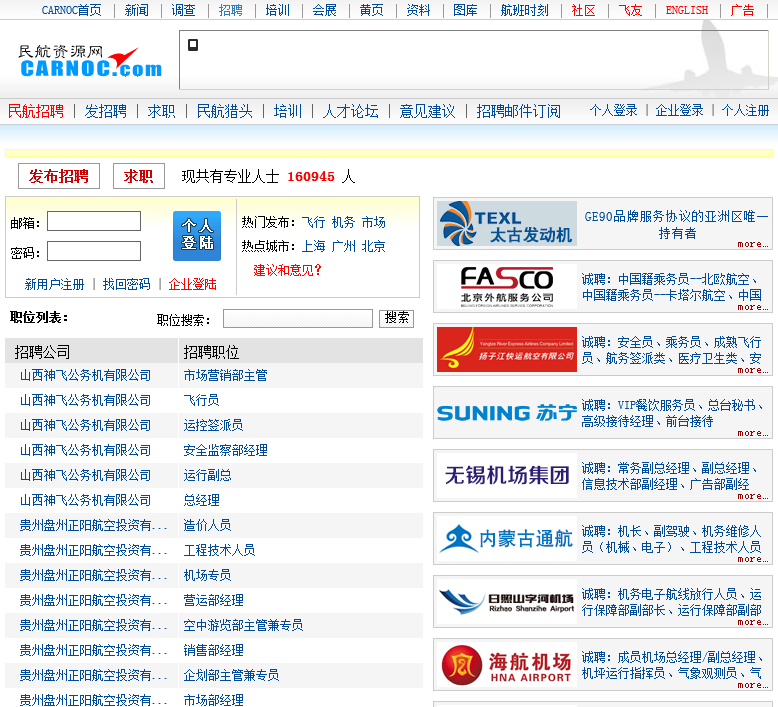
Task: Open the 无锡机场集团 logo banner
Action: [x=507, y=475]
